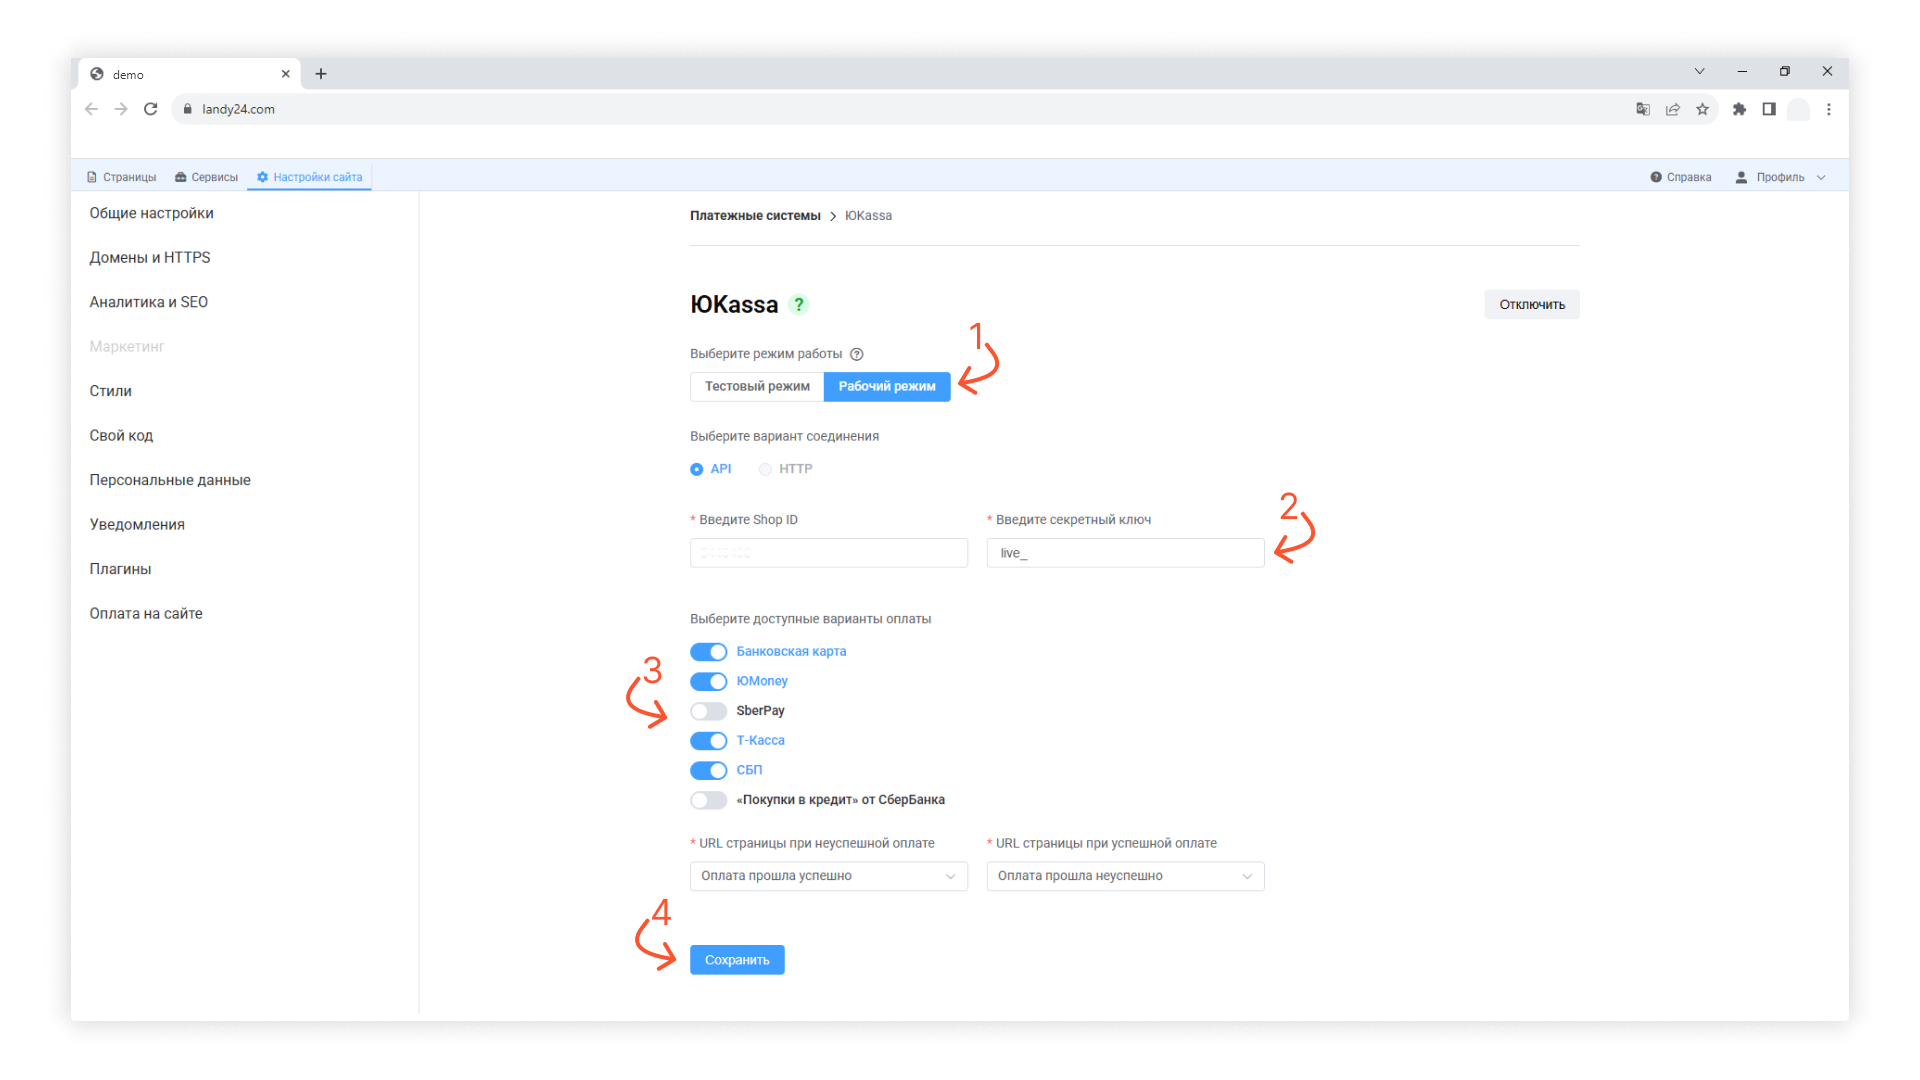1920x1080 pixels.
Task: Click the Сохранить button
Action: [x=737, y=960]
